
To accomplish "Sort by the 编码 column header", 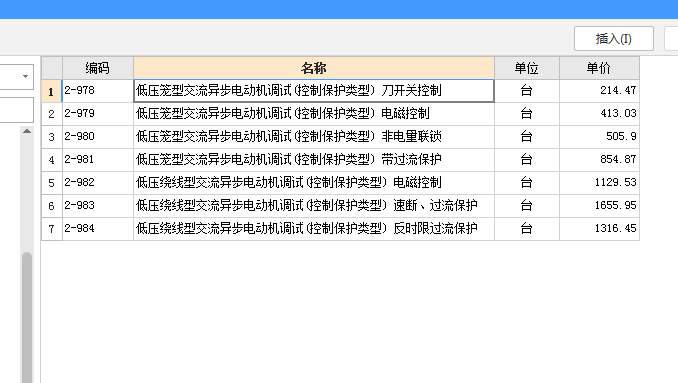I will (x=98, y=68).
